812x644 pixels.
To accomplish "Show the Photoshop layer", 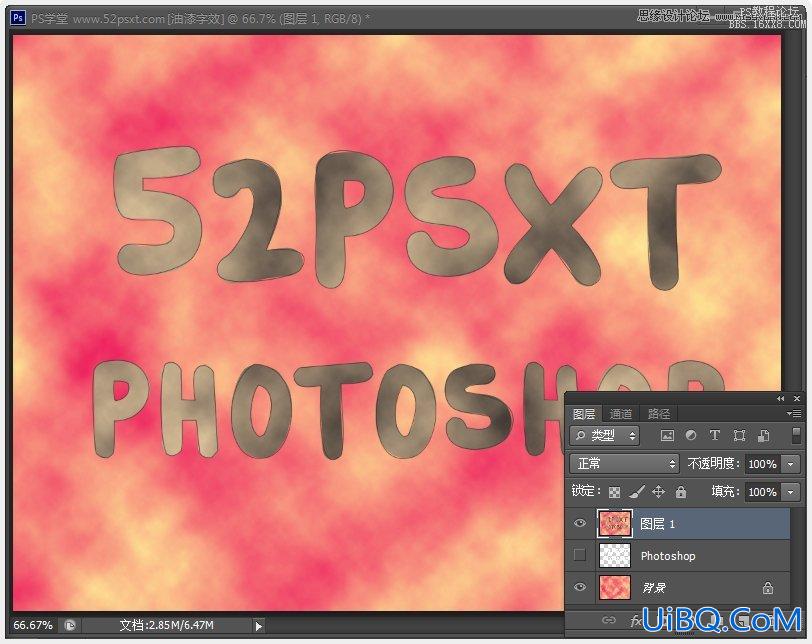I will [580, 555].
